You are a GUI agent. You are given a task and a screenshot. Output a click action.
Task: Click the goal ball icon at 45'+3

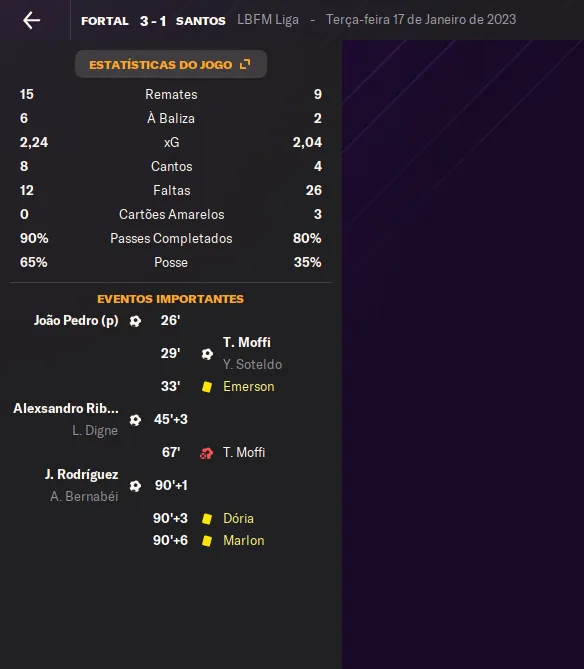point(135,420)
